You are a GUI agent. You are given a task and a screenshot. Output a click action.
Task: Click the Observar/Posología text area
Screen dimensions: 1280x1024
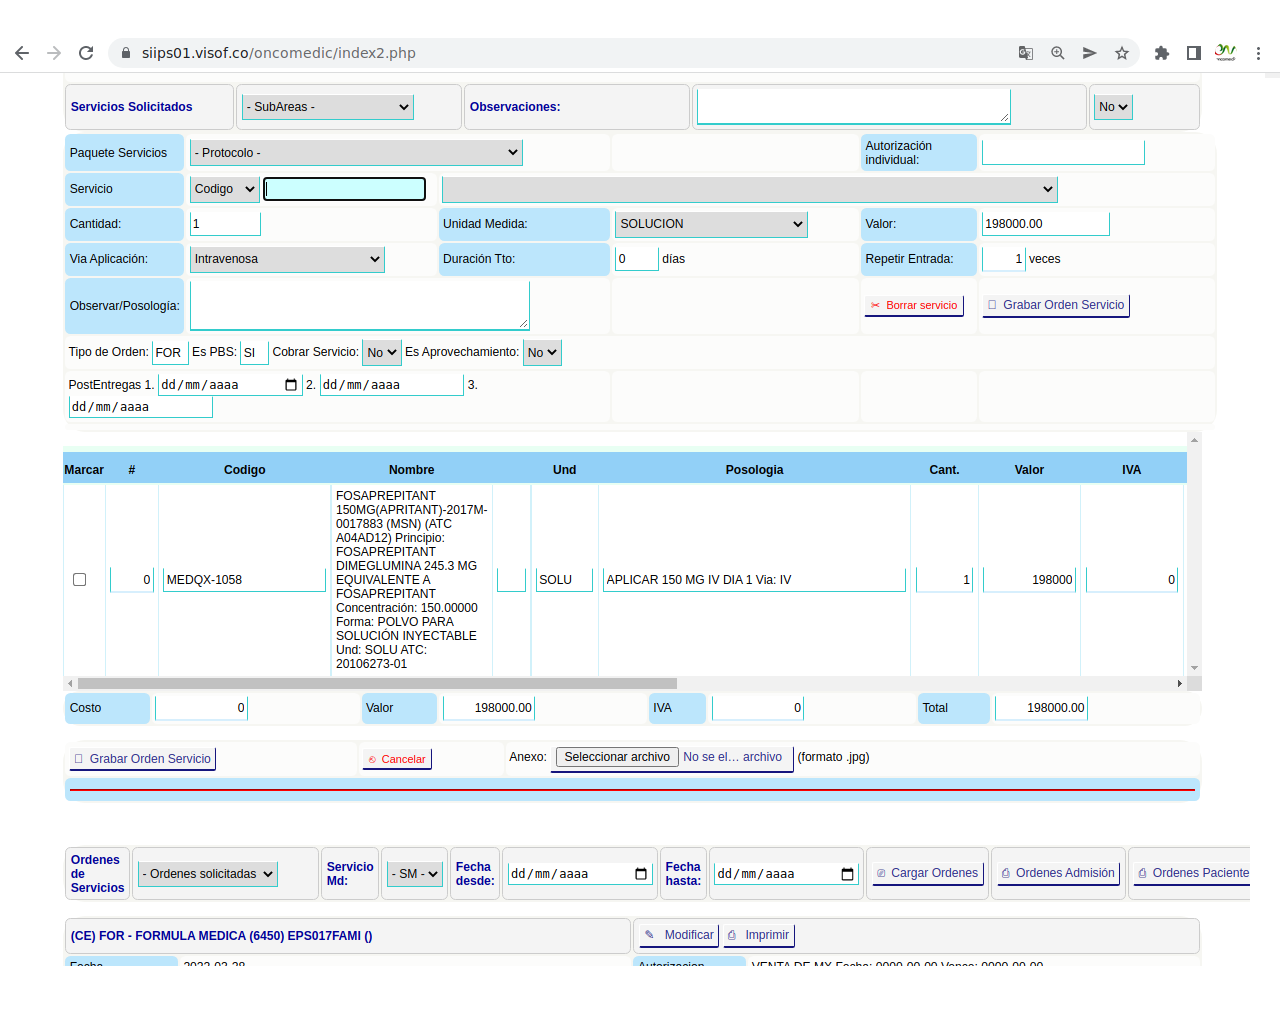point(359,305)
